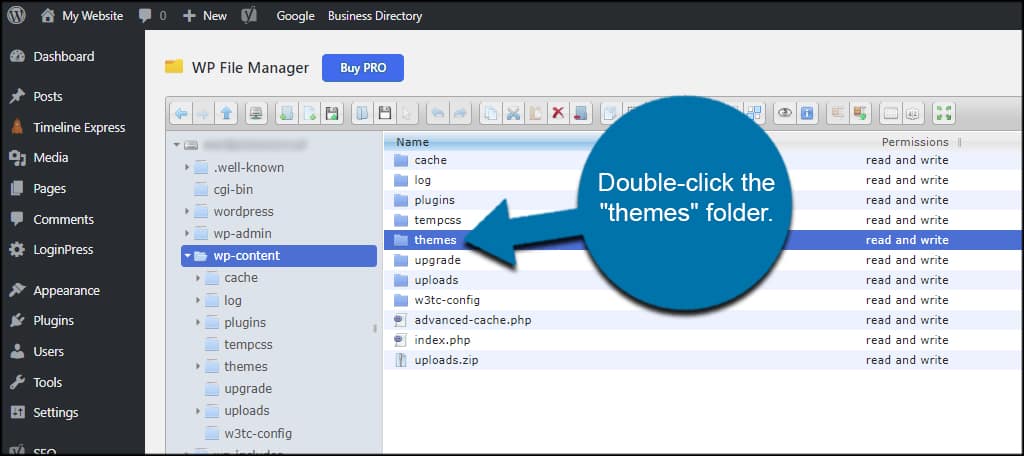Enter fullscreen mode in the file manager
Image resolution: width=1024 pixels, height=456 pixels.
tap(944, 113)
